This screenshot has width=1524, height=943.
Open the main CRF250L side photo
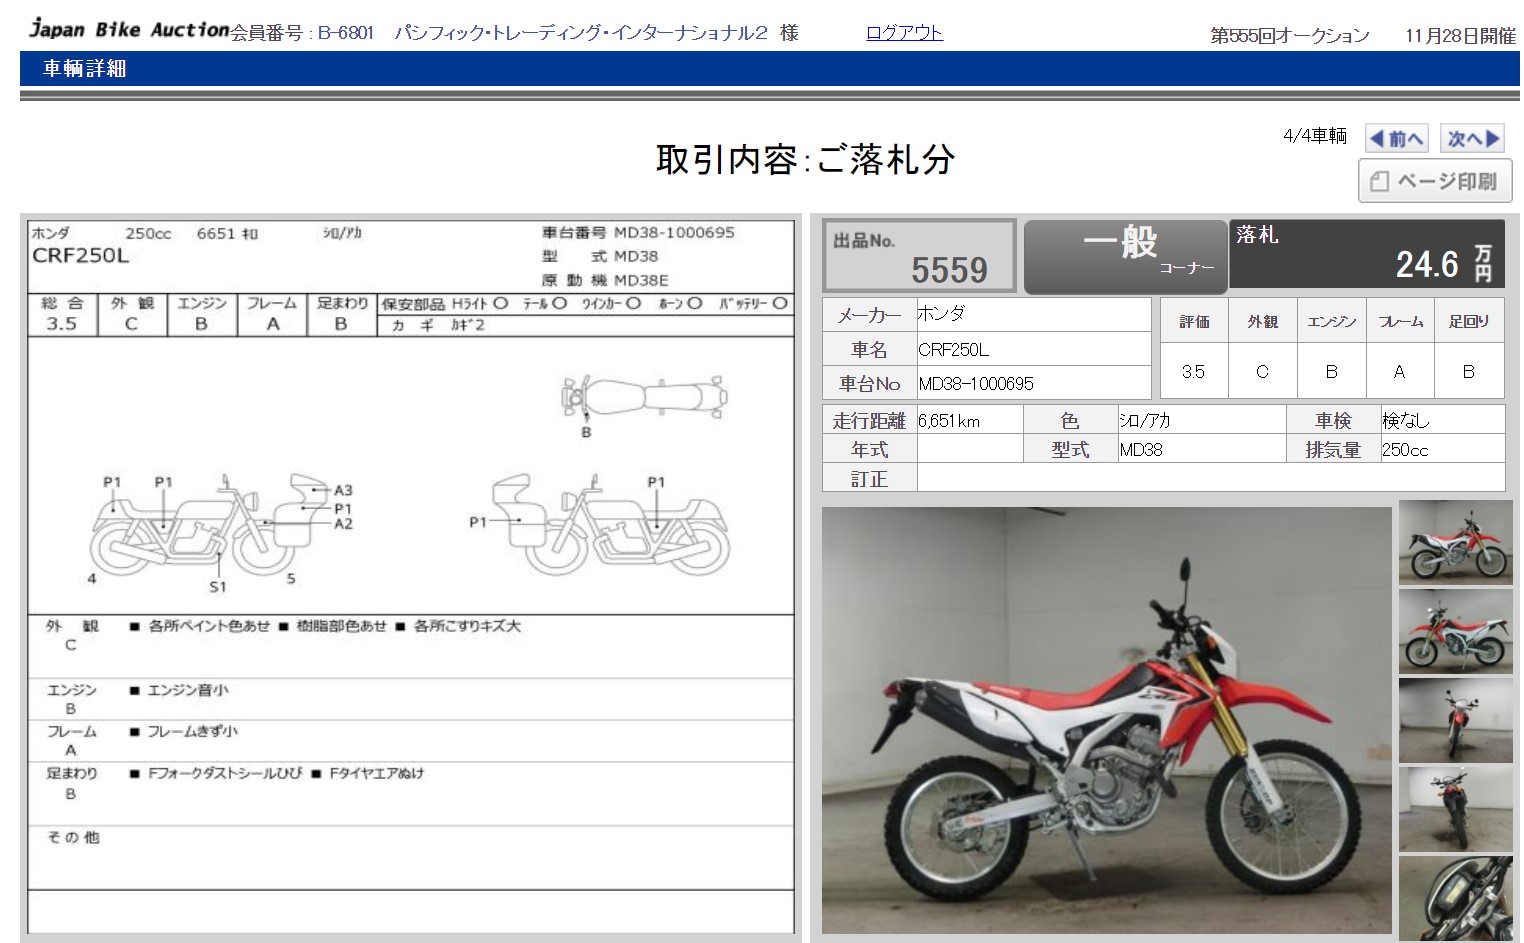(x=1106, y=720)
